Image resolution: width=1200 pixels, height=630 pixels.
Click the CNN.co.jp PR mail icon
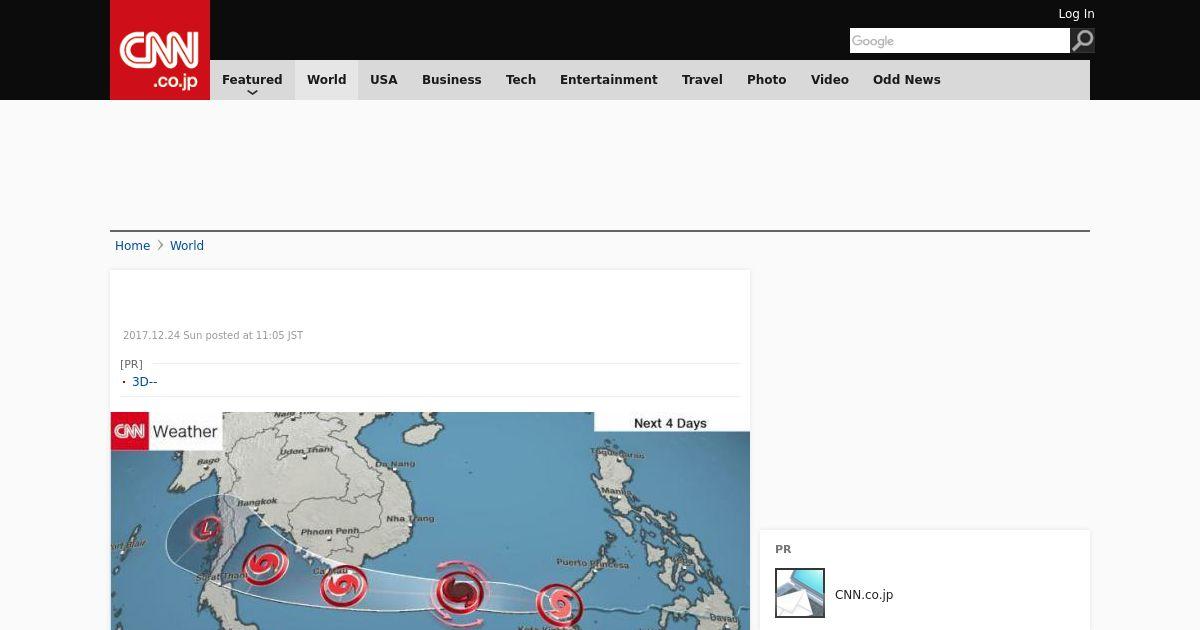[x=800, y=593]
